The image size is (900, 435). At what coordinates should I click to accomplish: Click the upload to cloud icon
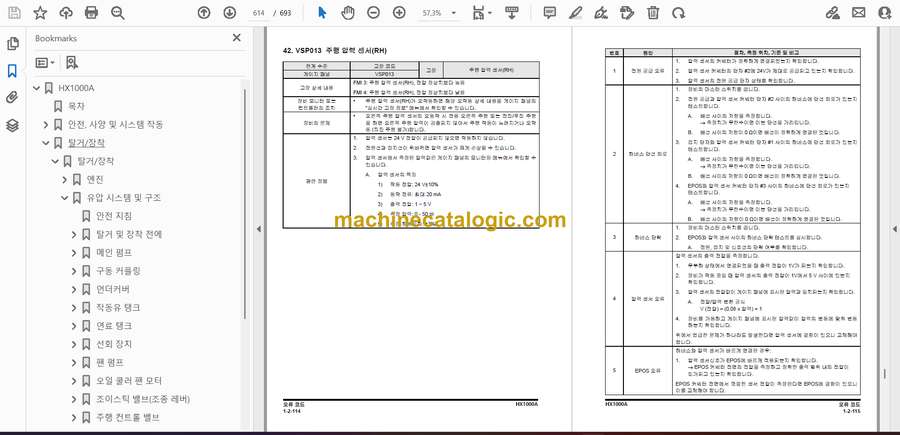pyautogui.click(x=66, y=13)
